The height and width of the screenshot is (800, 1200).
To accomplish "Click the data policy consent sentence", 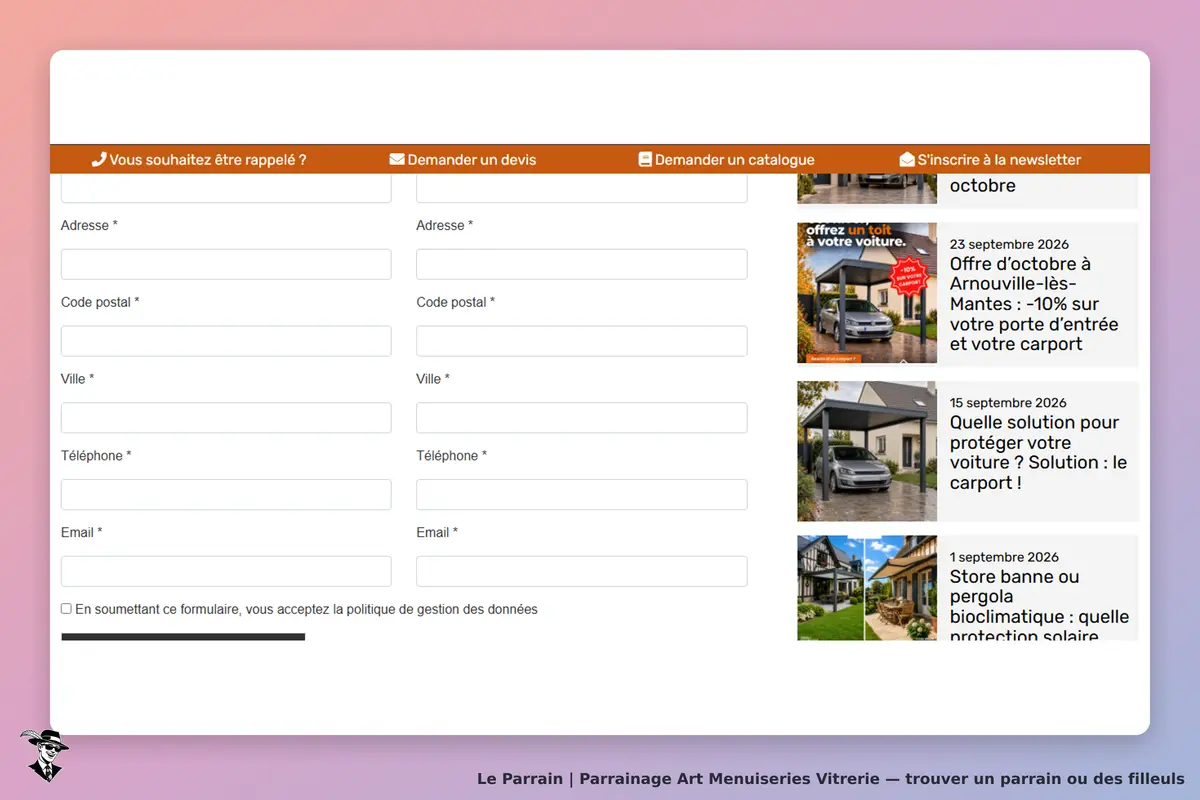I will point(306,609).
